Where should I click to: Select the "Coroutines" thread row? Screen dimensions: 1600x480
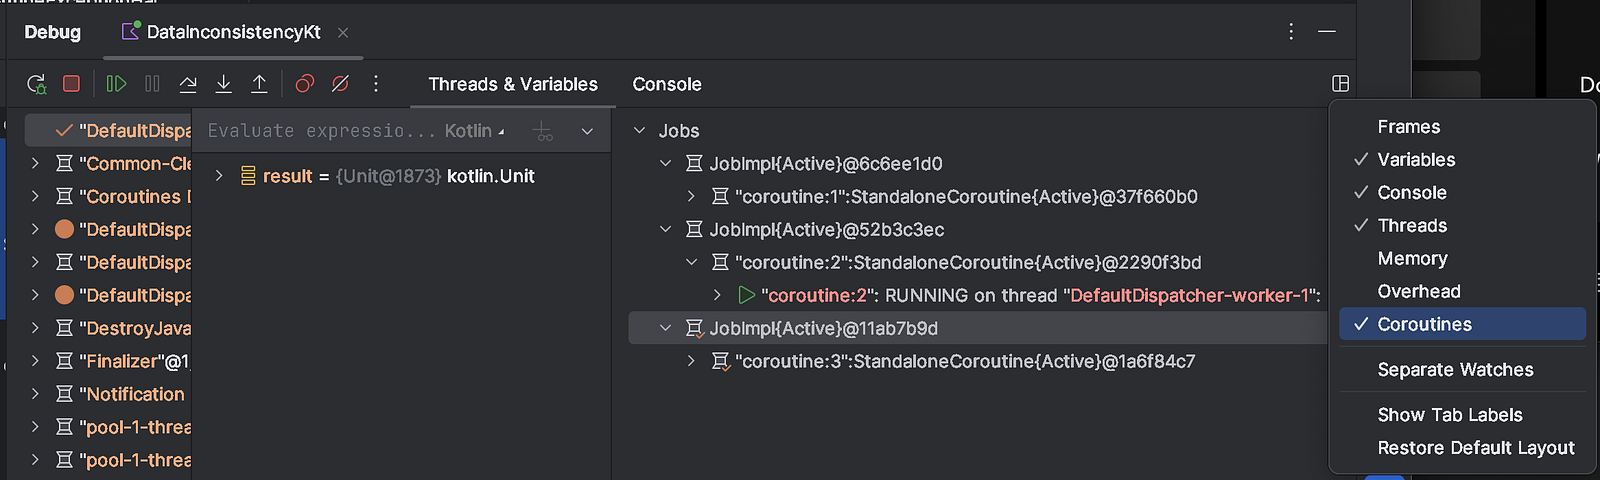pos(108,197)
